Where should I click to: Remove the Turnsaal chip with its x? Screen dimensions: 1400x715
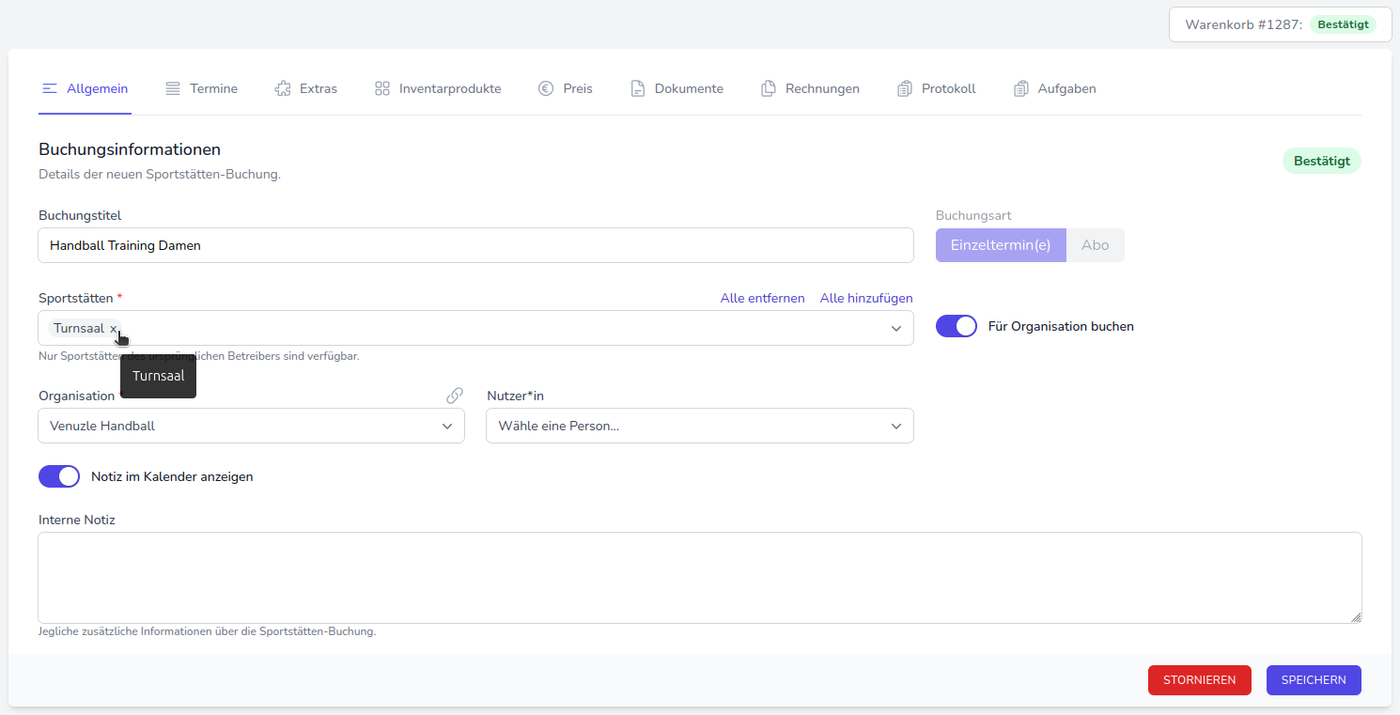click(113, 329)
